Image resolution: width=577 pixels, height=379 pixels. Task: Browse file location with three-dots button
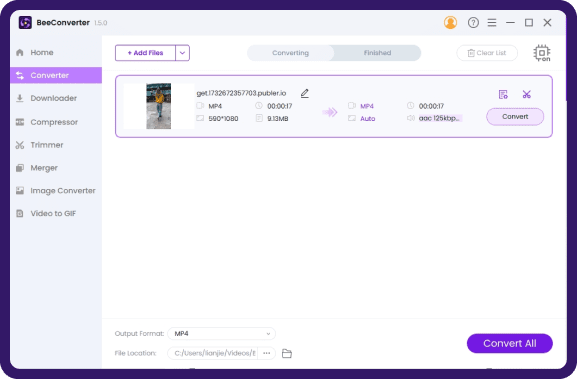[x=267, y=353]
